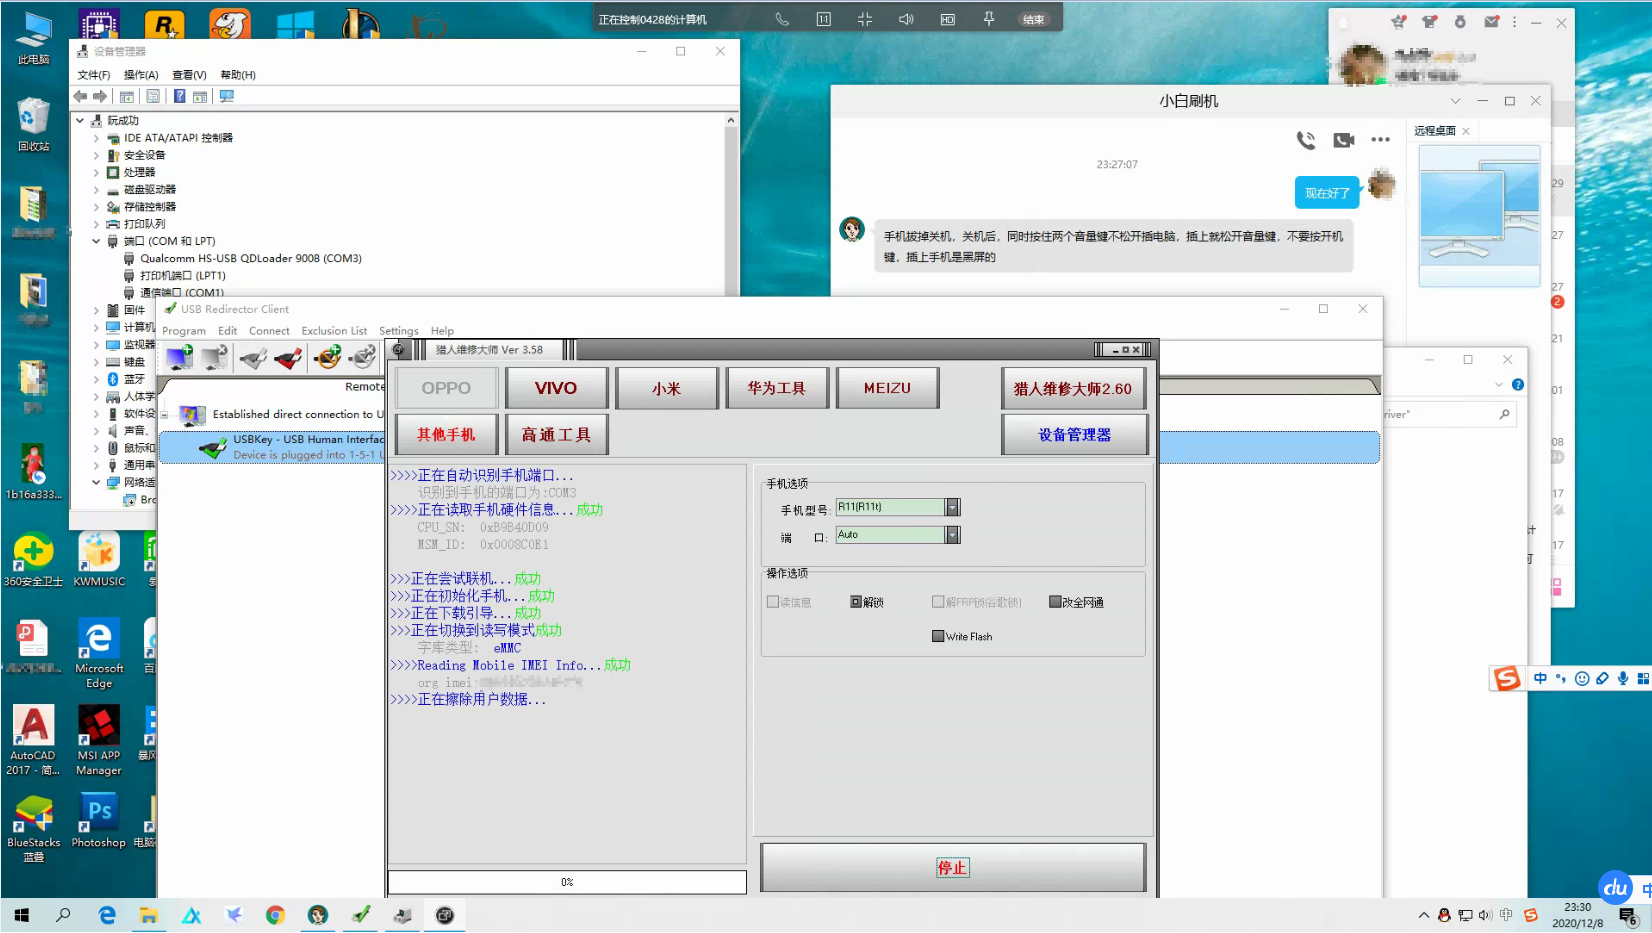Open the 手机型号 R11 dropdown
The width and height of the screenshot is (1652, 933).
[x=953, y=507]
